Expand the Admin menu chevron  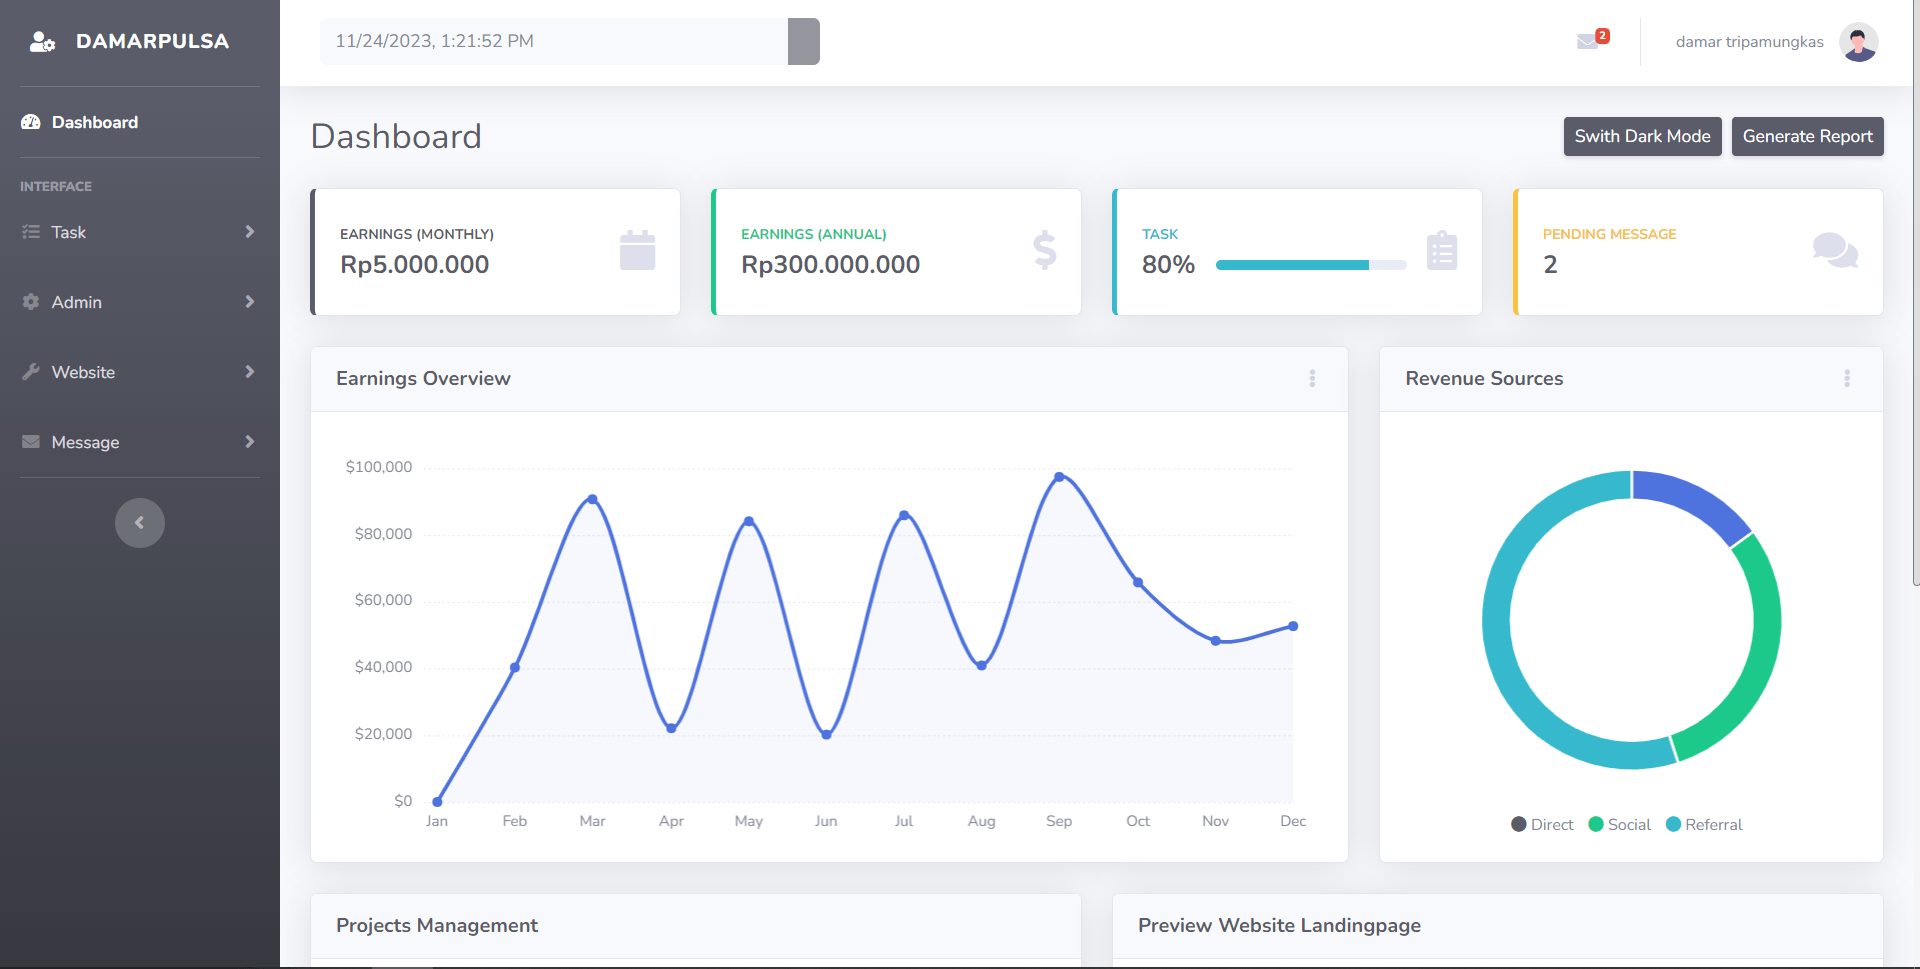[x=250, y=301]
